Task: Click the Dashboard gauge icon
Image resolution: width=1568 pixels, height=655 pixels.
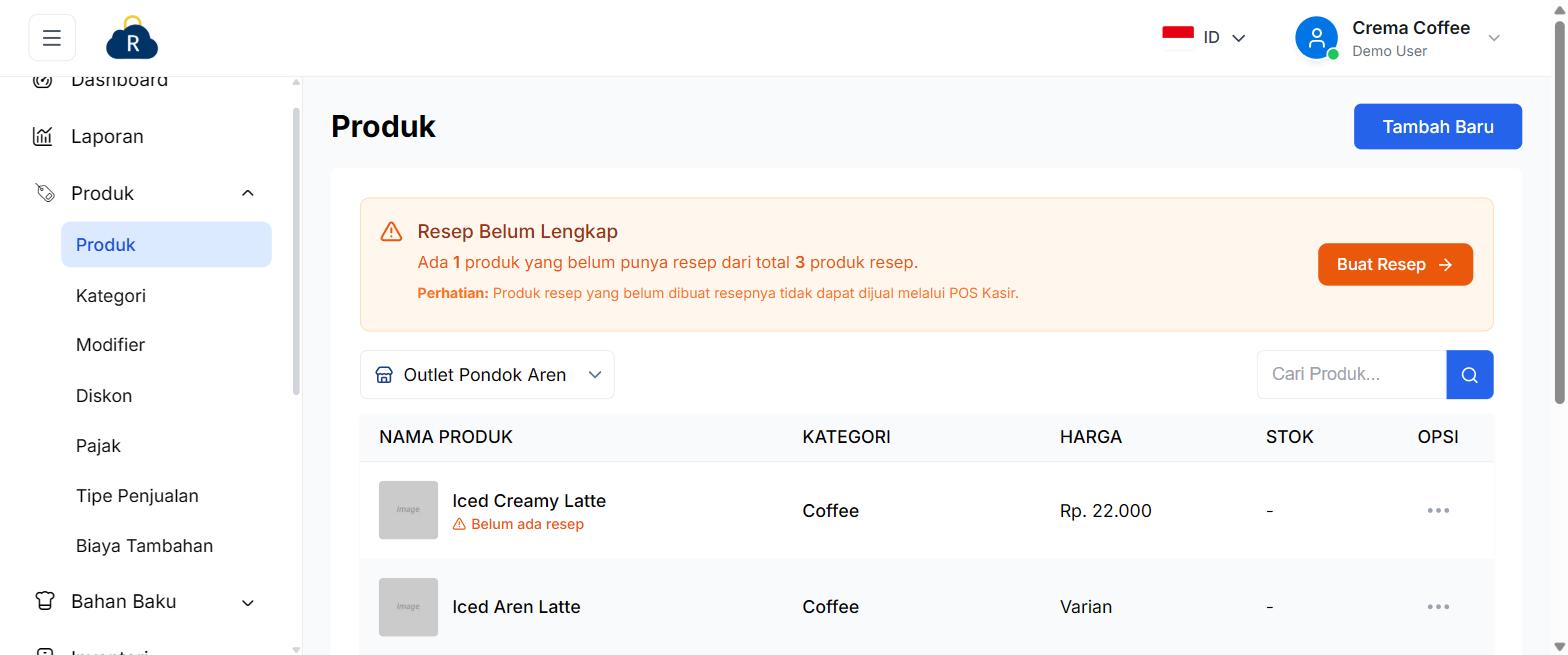Action: click(x=43, y=81)
